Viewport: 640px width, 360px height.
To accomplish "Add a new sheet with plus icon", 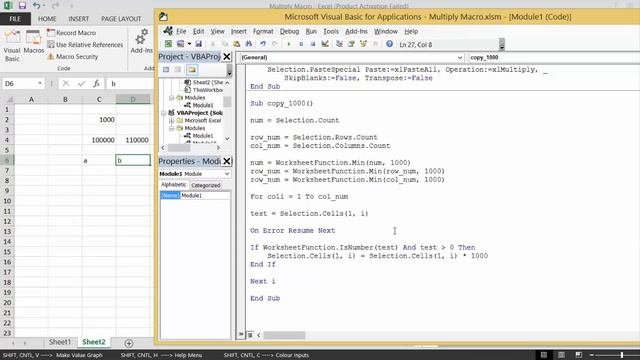I will [129, 343].
